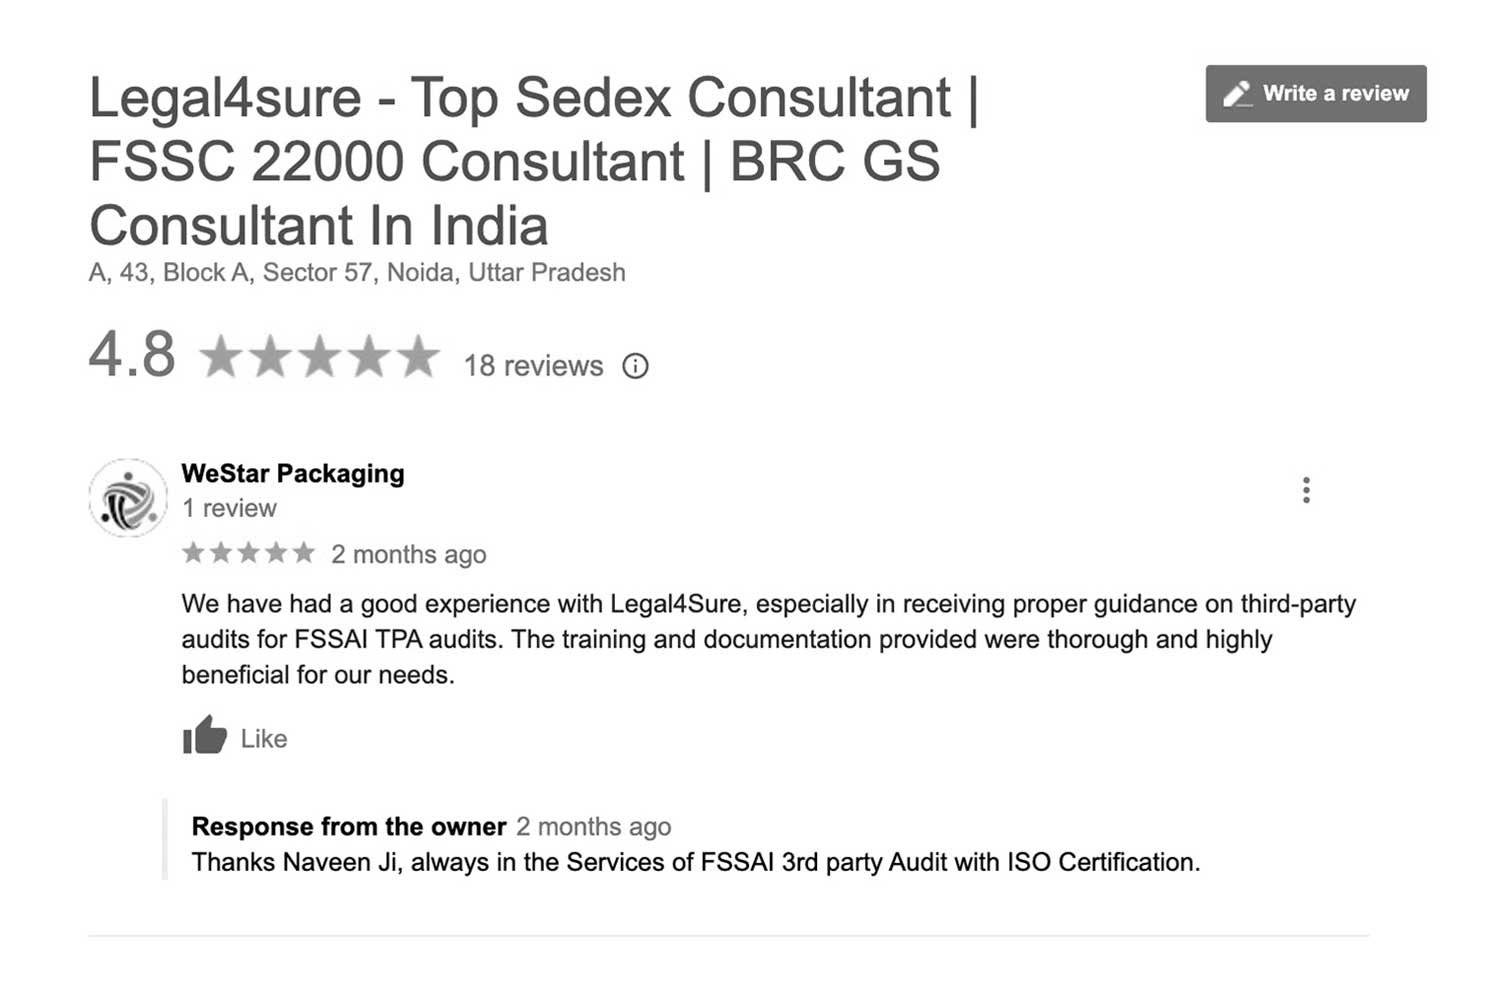The width and height of the screenshot is (1500, 1000).
Task: Click the "Response from the owner" heading
Action: pos(348,827)
